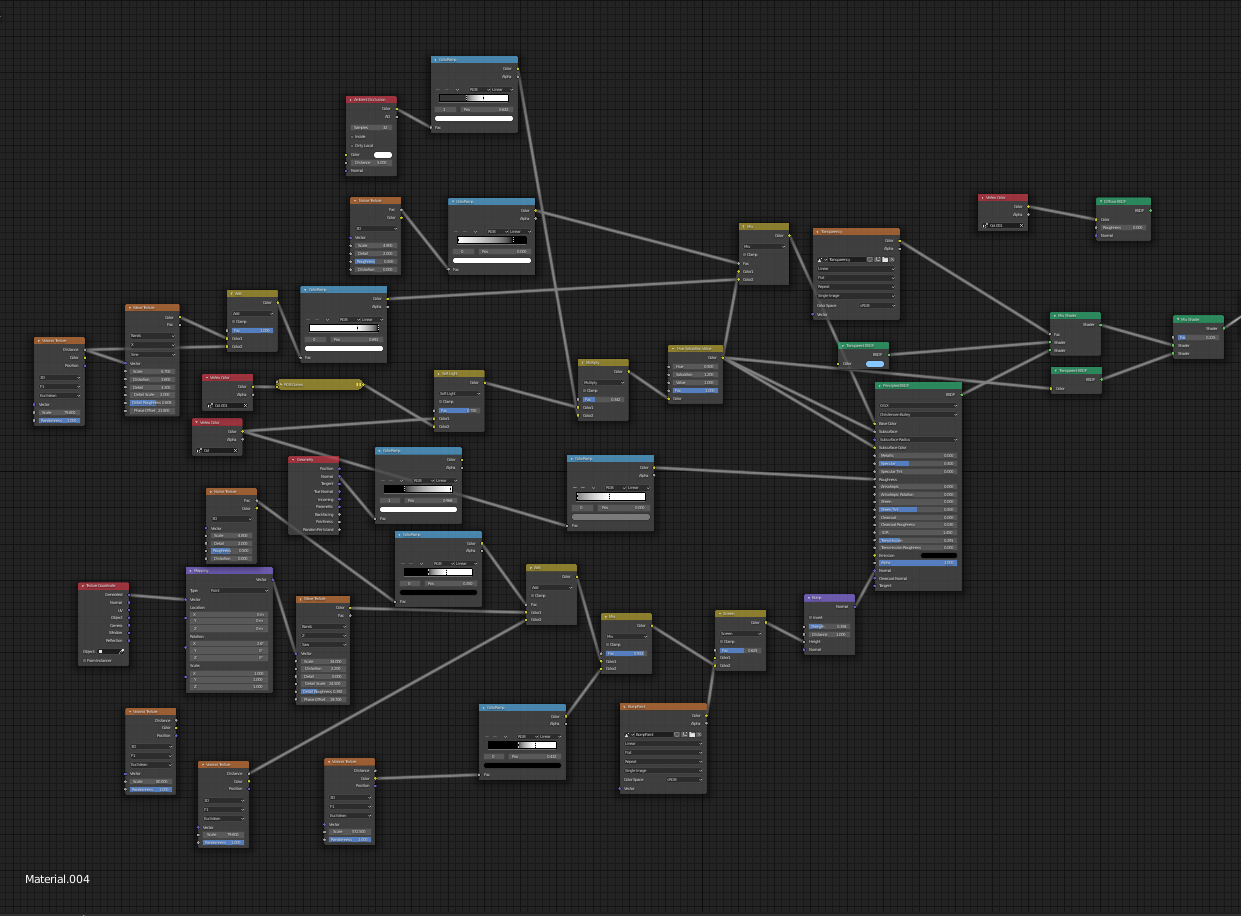The height and width of the screenshot is (916, 1241).
Task: Toggle fake user shield on BumpPaint image
Action: pos(677,735)
